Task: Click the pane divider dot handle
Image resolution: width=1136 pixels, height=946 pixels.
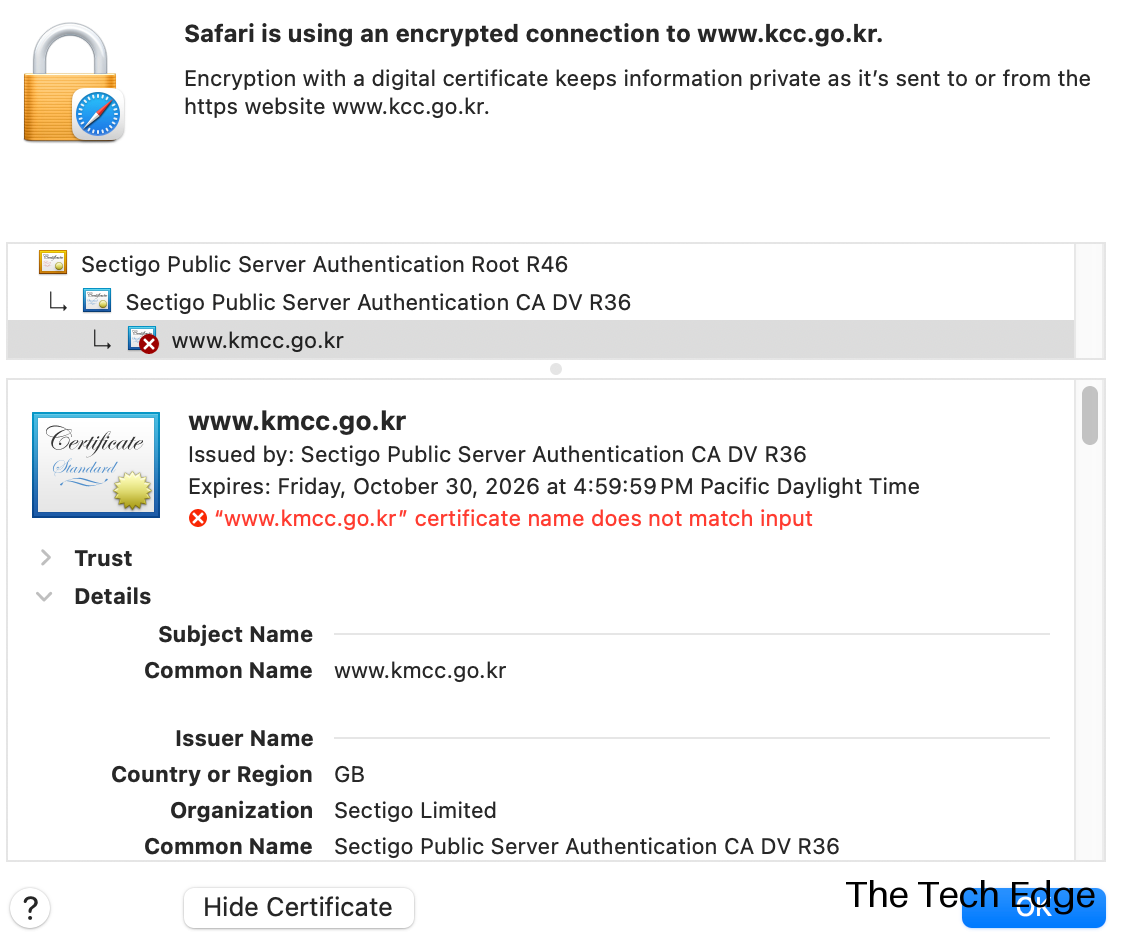Action: pos(556,369)
